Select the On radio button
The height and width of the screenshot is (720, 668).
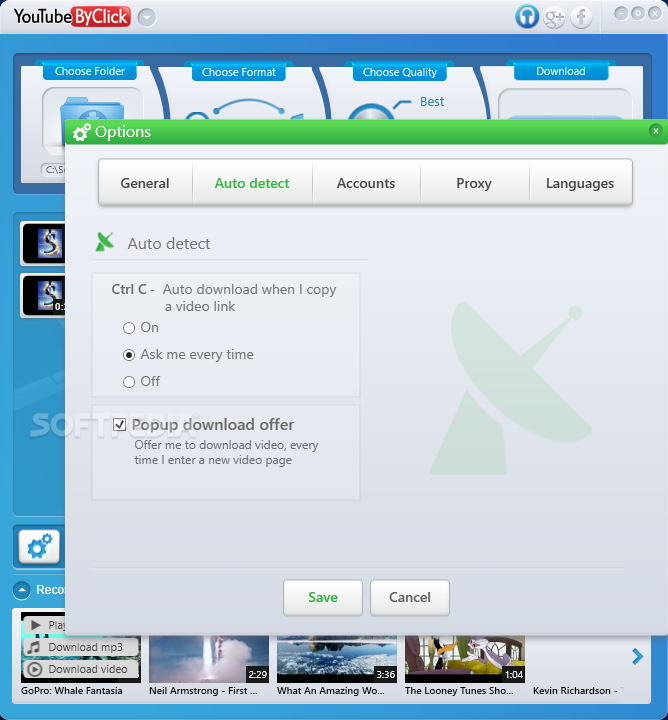129,328
